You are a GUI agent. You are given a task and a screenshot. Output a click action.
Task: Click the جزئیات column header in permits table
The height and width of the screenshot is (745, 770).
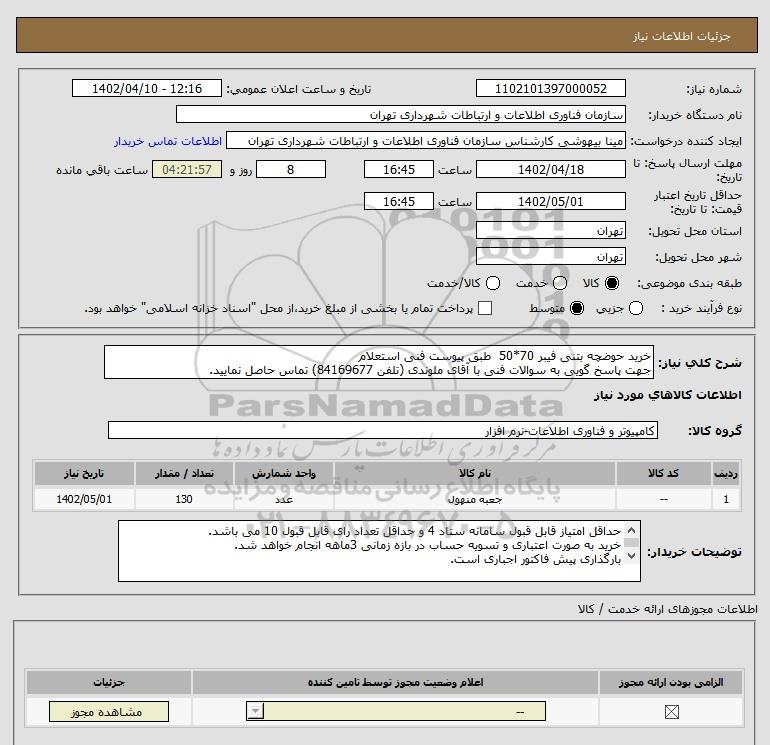(109, 683)
